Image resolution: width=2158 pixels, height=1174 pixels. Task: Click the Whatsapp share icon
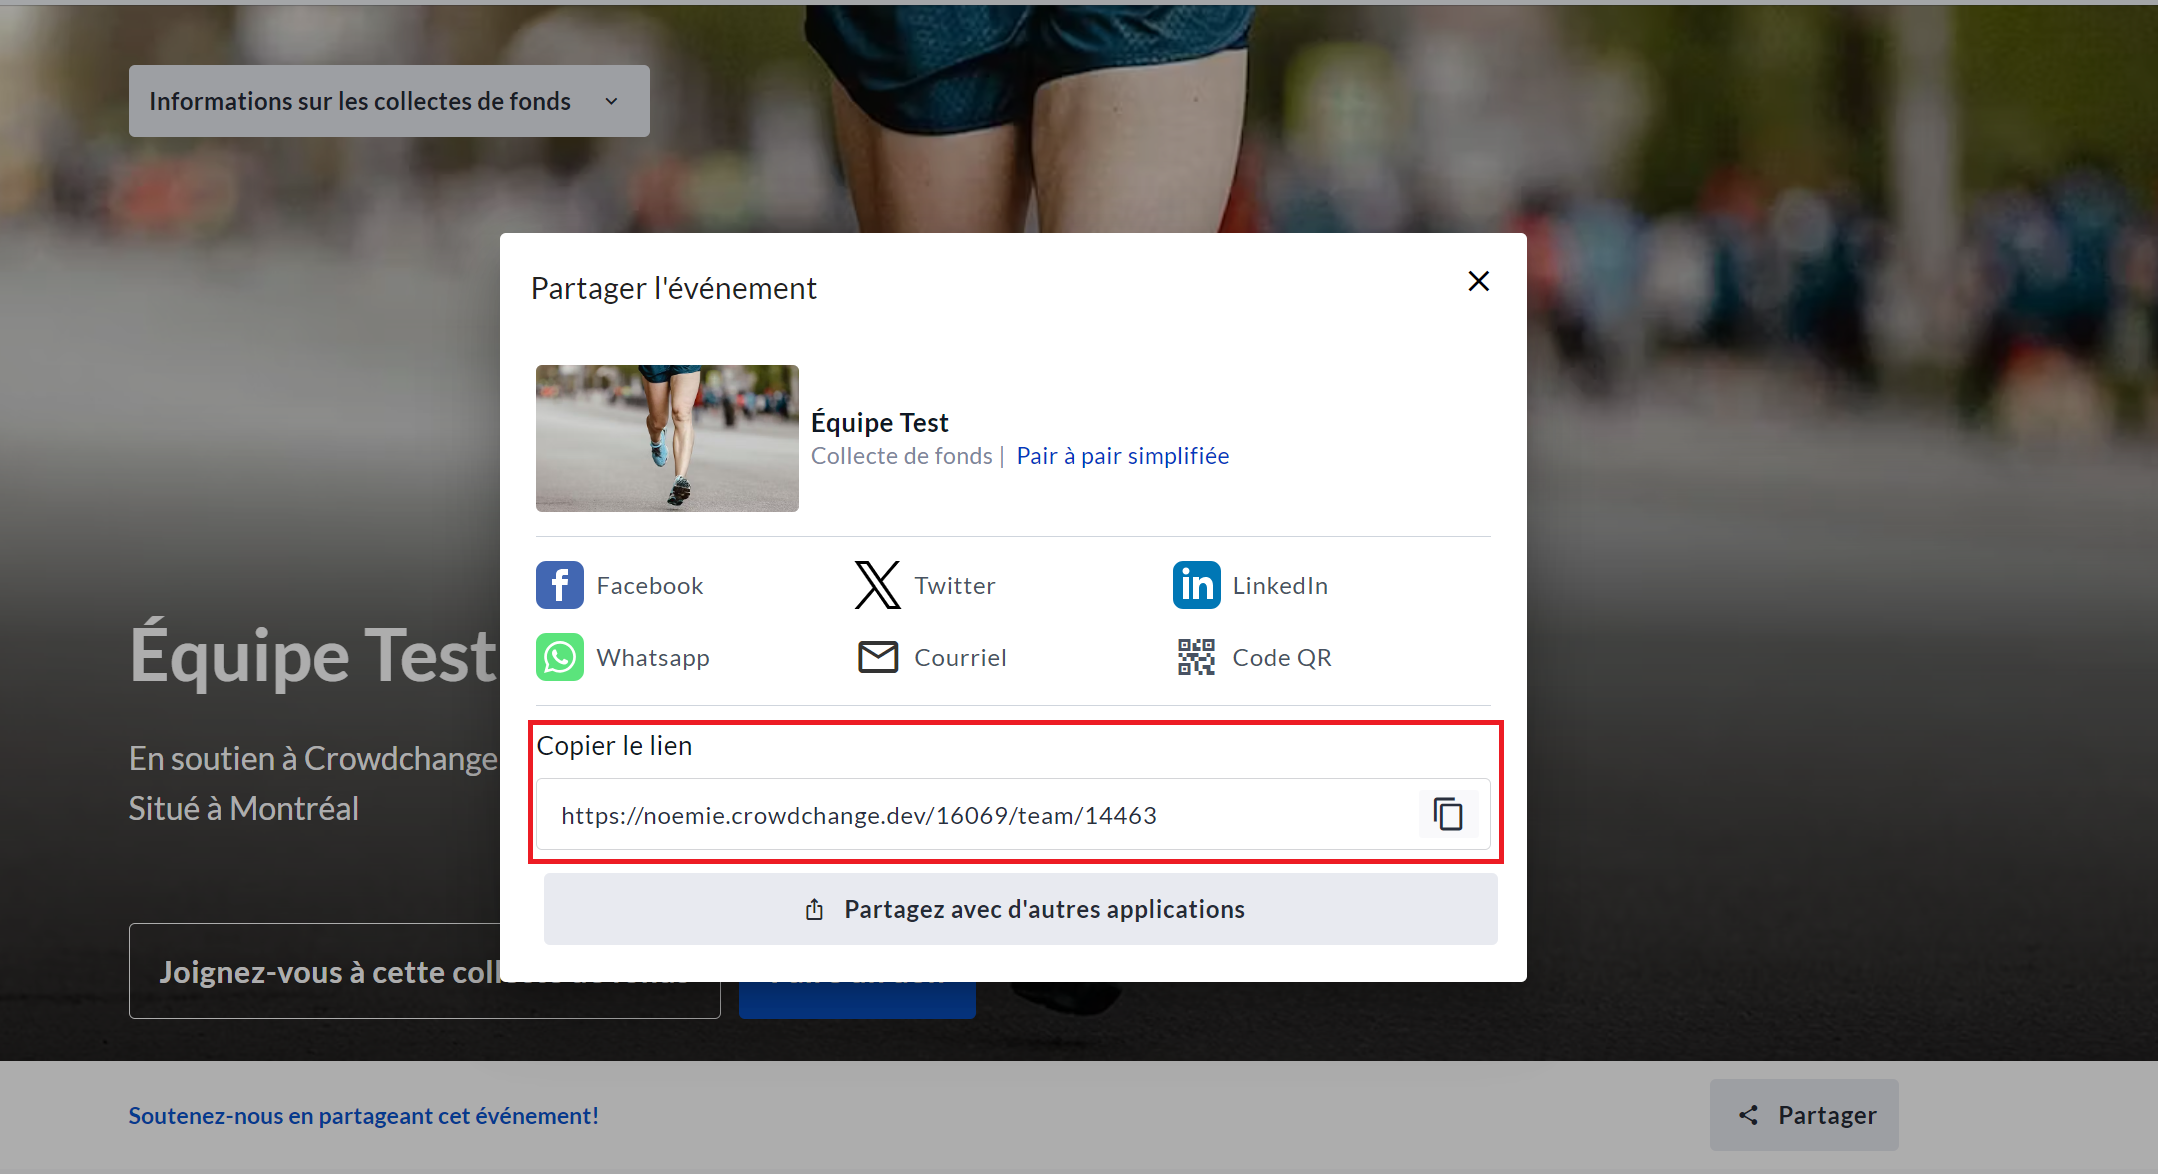[x=559, y=657]
